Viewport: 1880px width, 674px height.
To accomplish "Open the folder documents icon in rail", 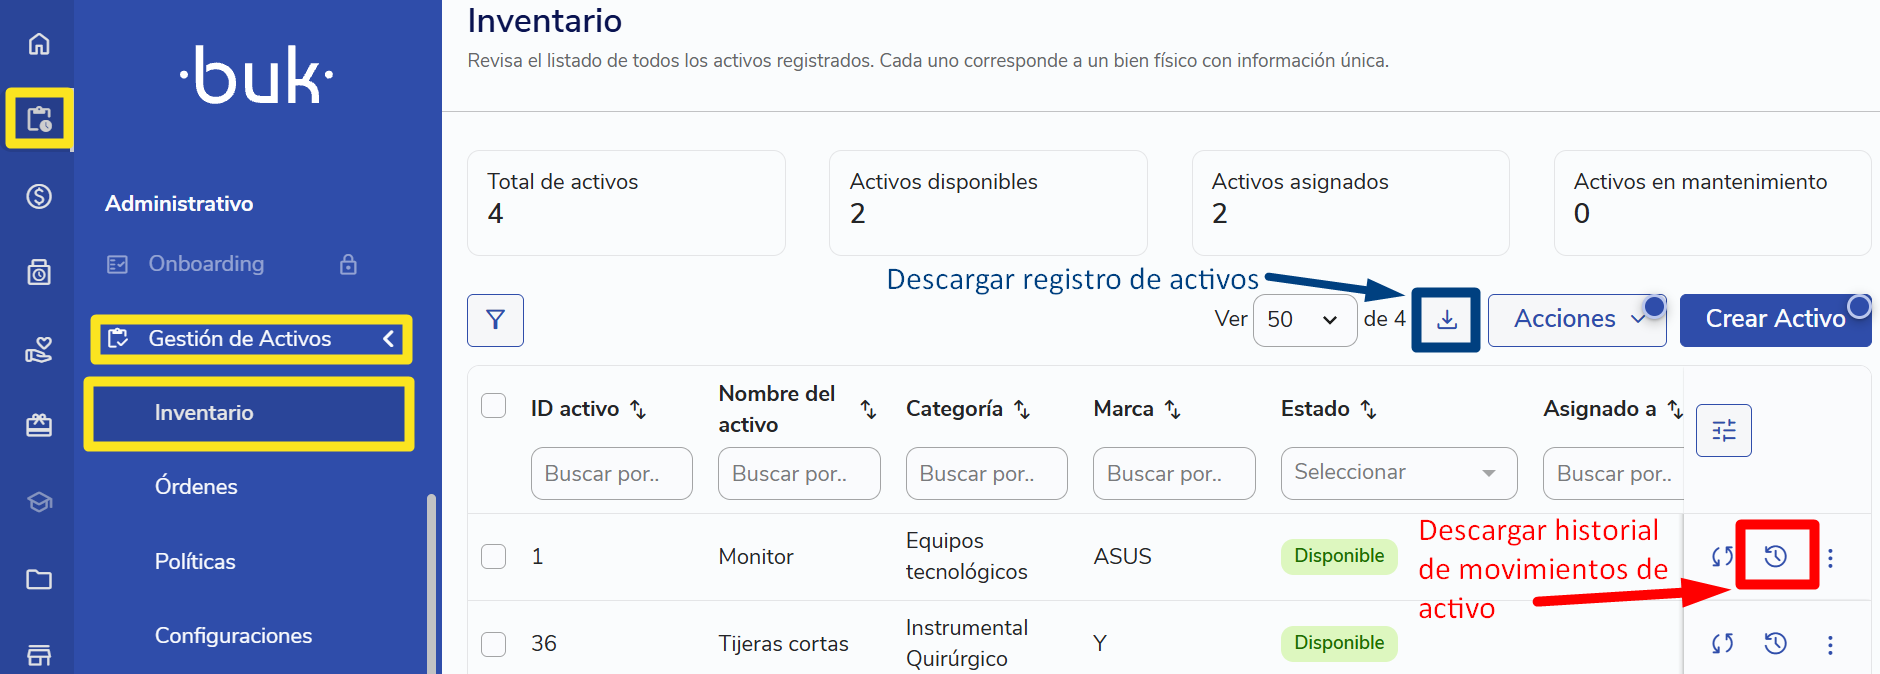I will 39,579.
